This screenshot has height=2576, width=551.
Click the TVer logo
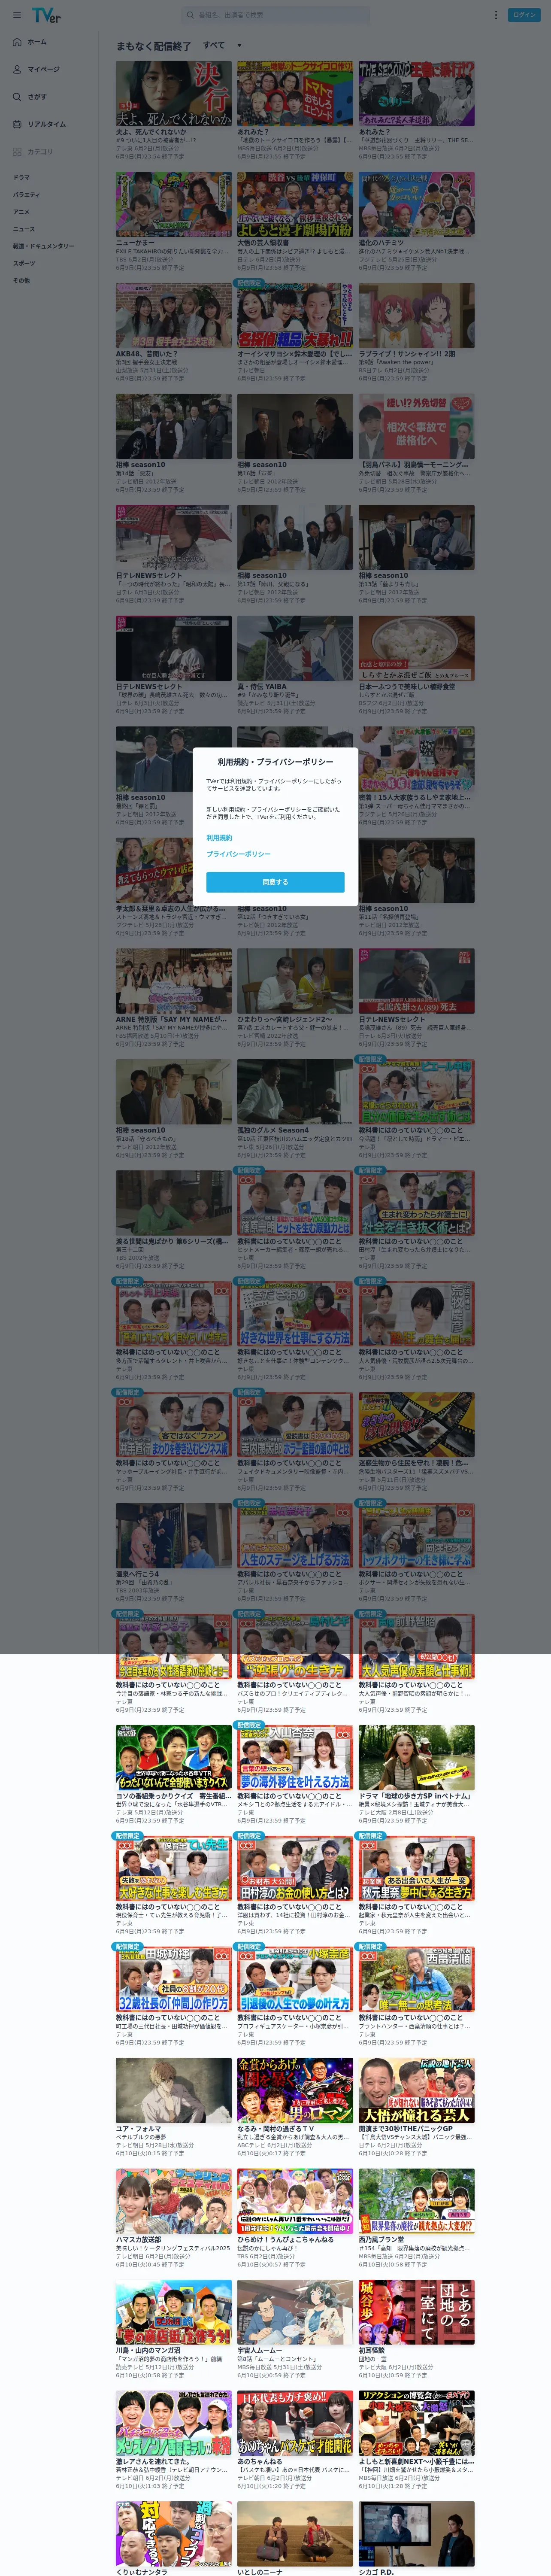click(46, 15)
